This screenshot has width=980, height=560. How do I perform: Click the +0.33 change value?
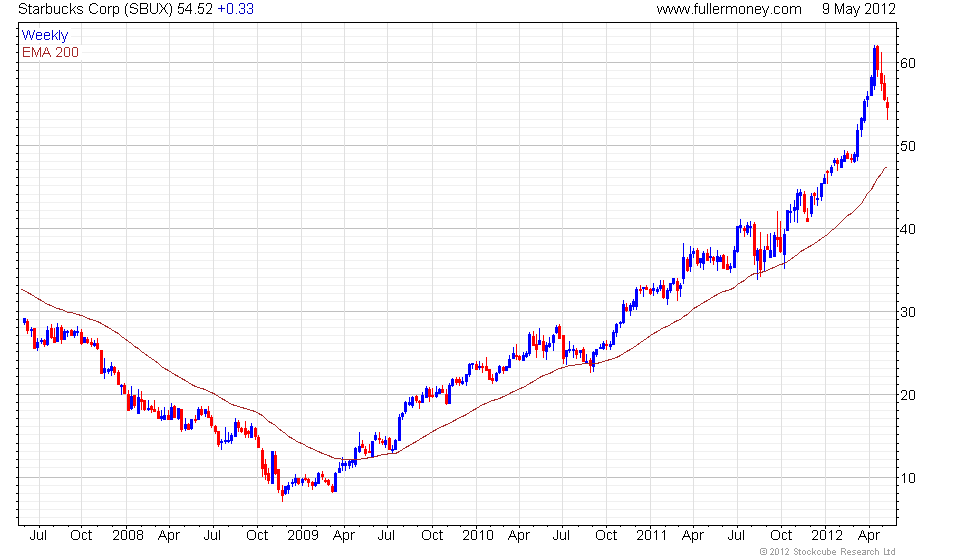(236, 9)
